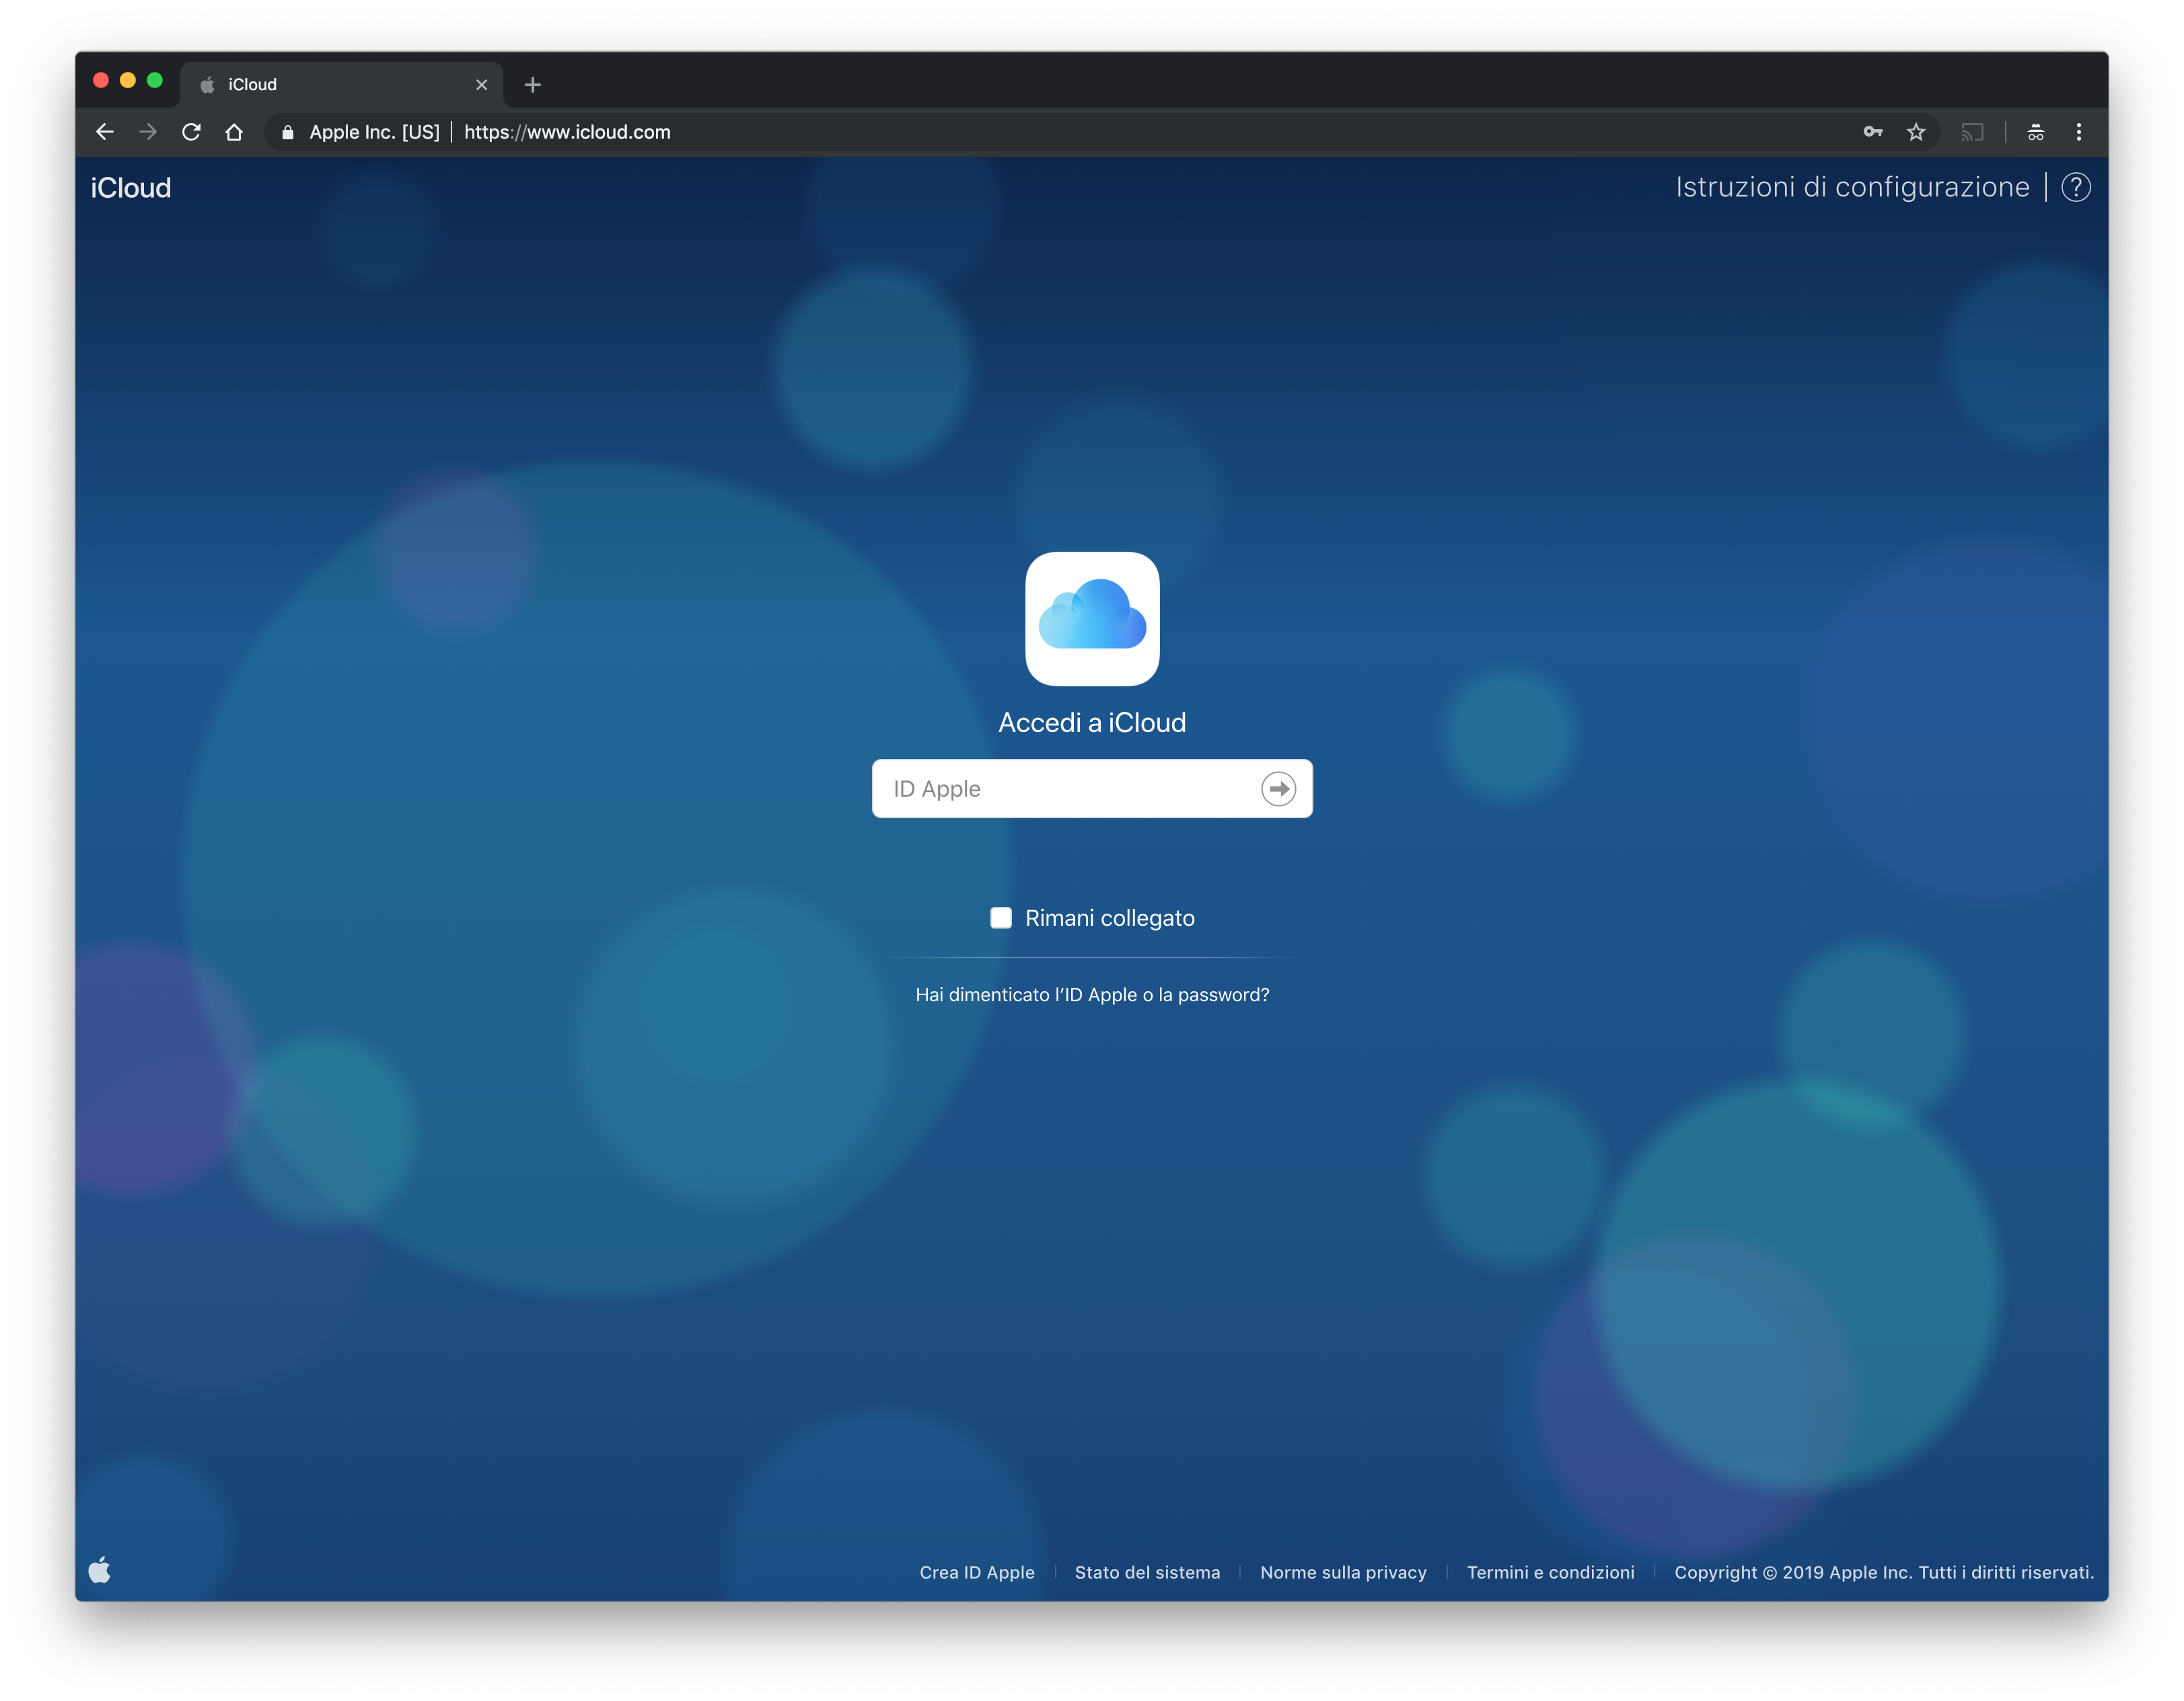Viewport: 2184px width, 1701px height.
Task: Click the cast screen icon
Action: tap(1972, 132)
